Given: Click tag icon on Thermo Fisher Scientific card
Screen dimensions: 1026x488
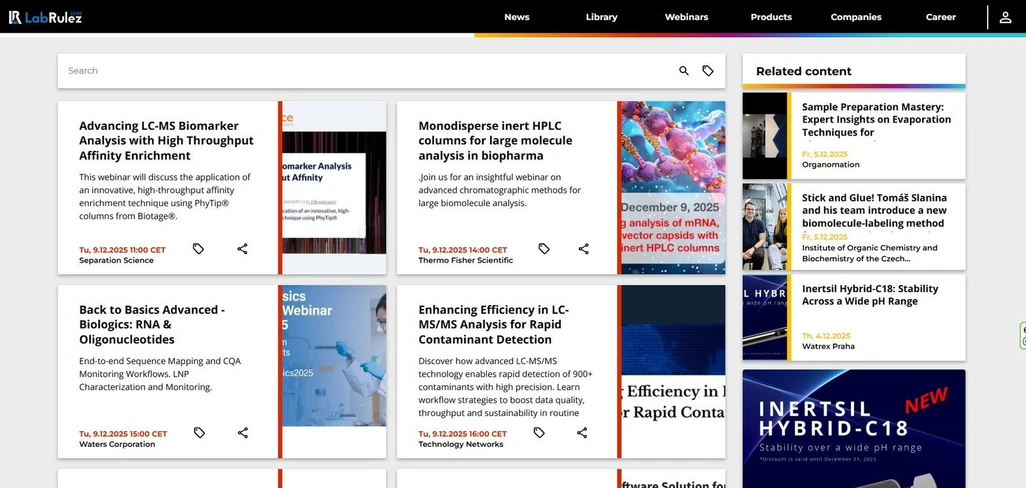Looking at the screenshot, I should 544,249.
